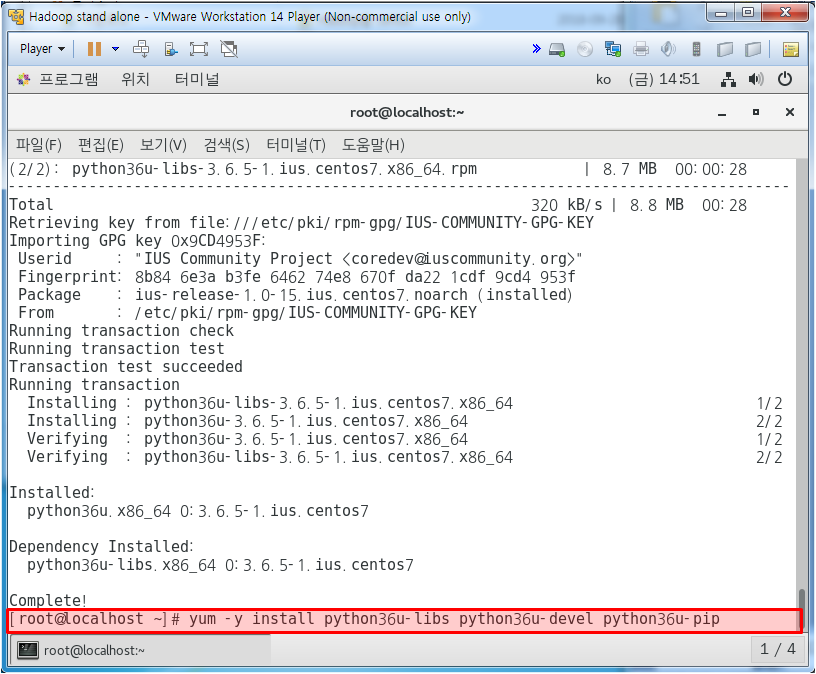Minimize the root@localhost terminal window
The height and width of the screenshot is (674, 816).
coord(722,113)
